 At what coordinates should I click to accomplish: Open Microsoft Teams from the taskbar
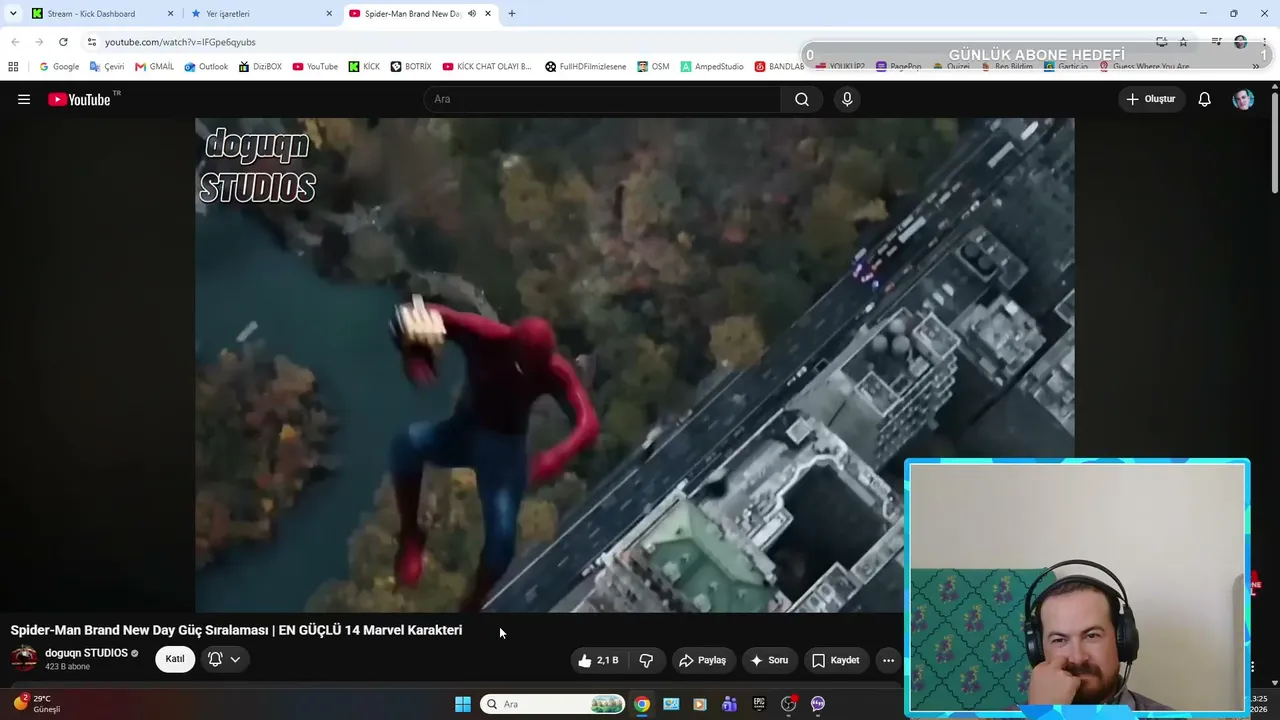click(x=730, y=704)
